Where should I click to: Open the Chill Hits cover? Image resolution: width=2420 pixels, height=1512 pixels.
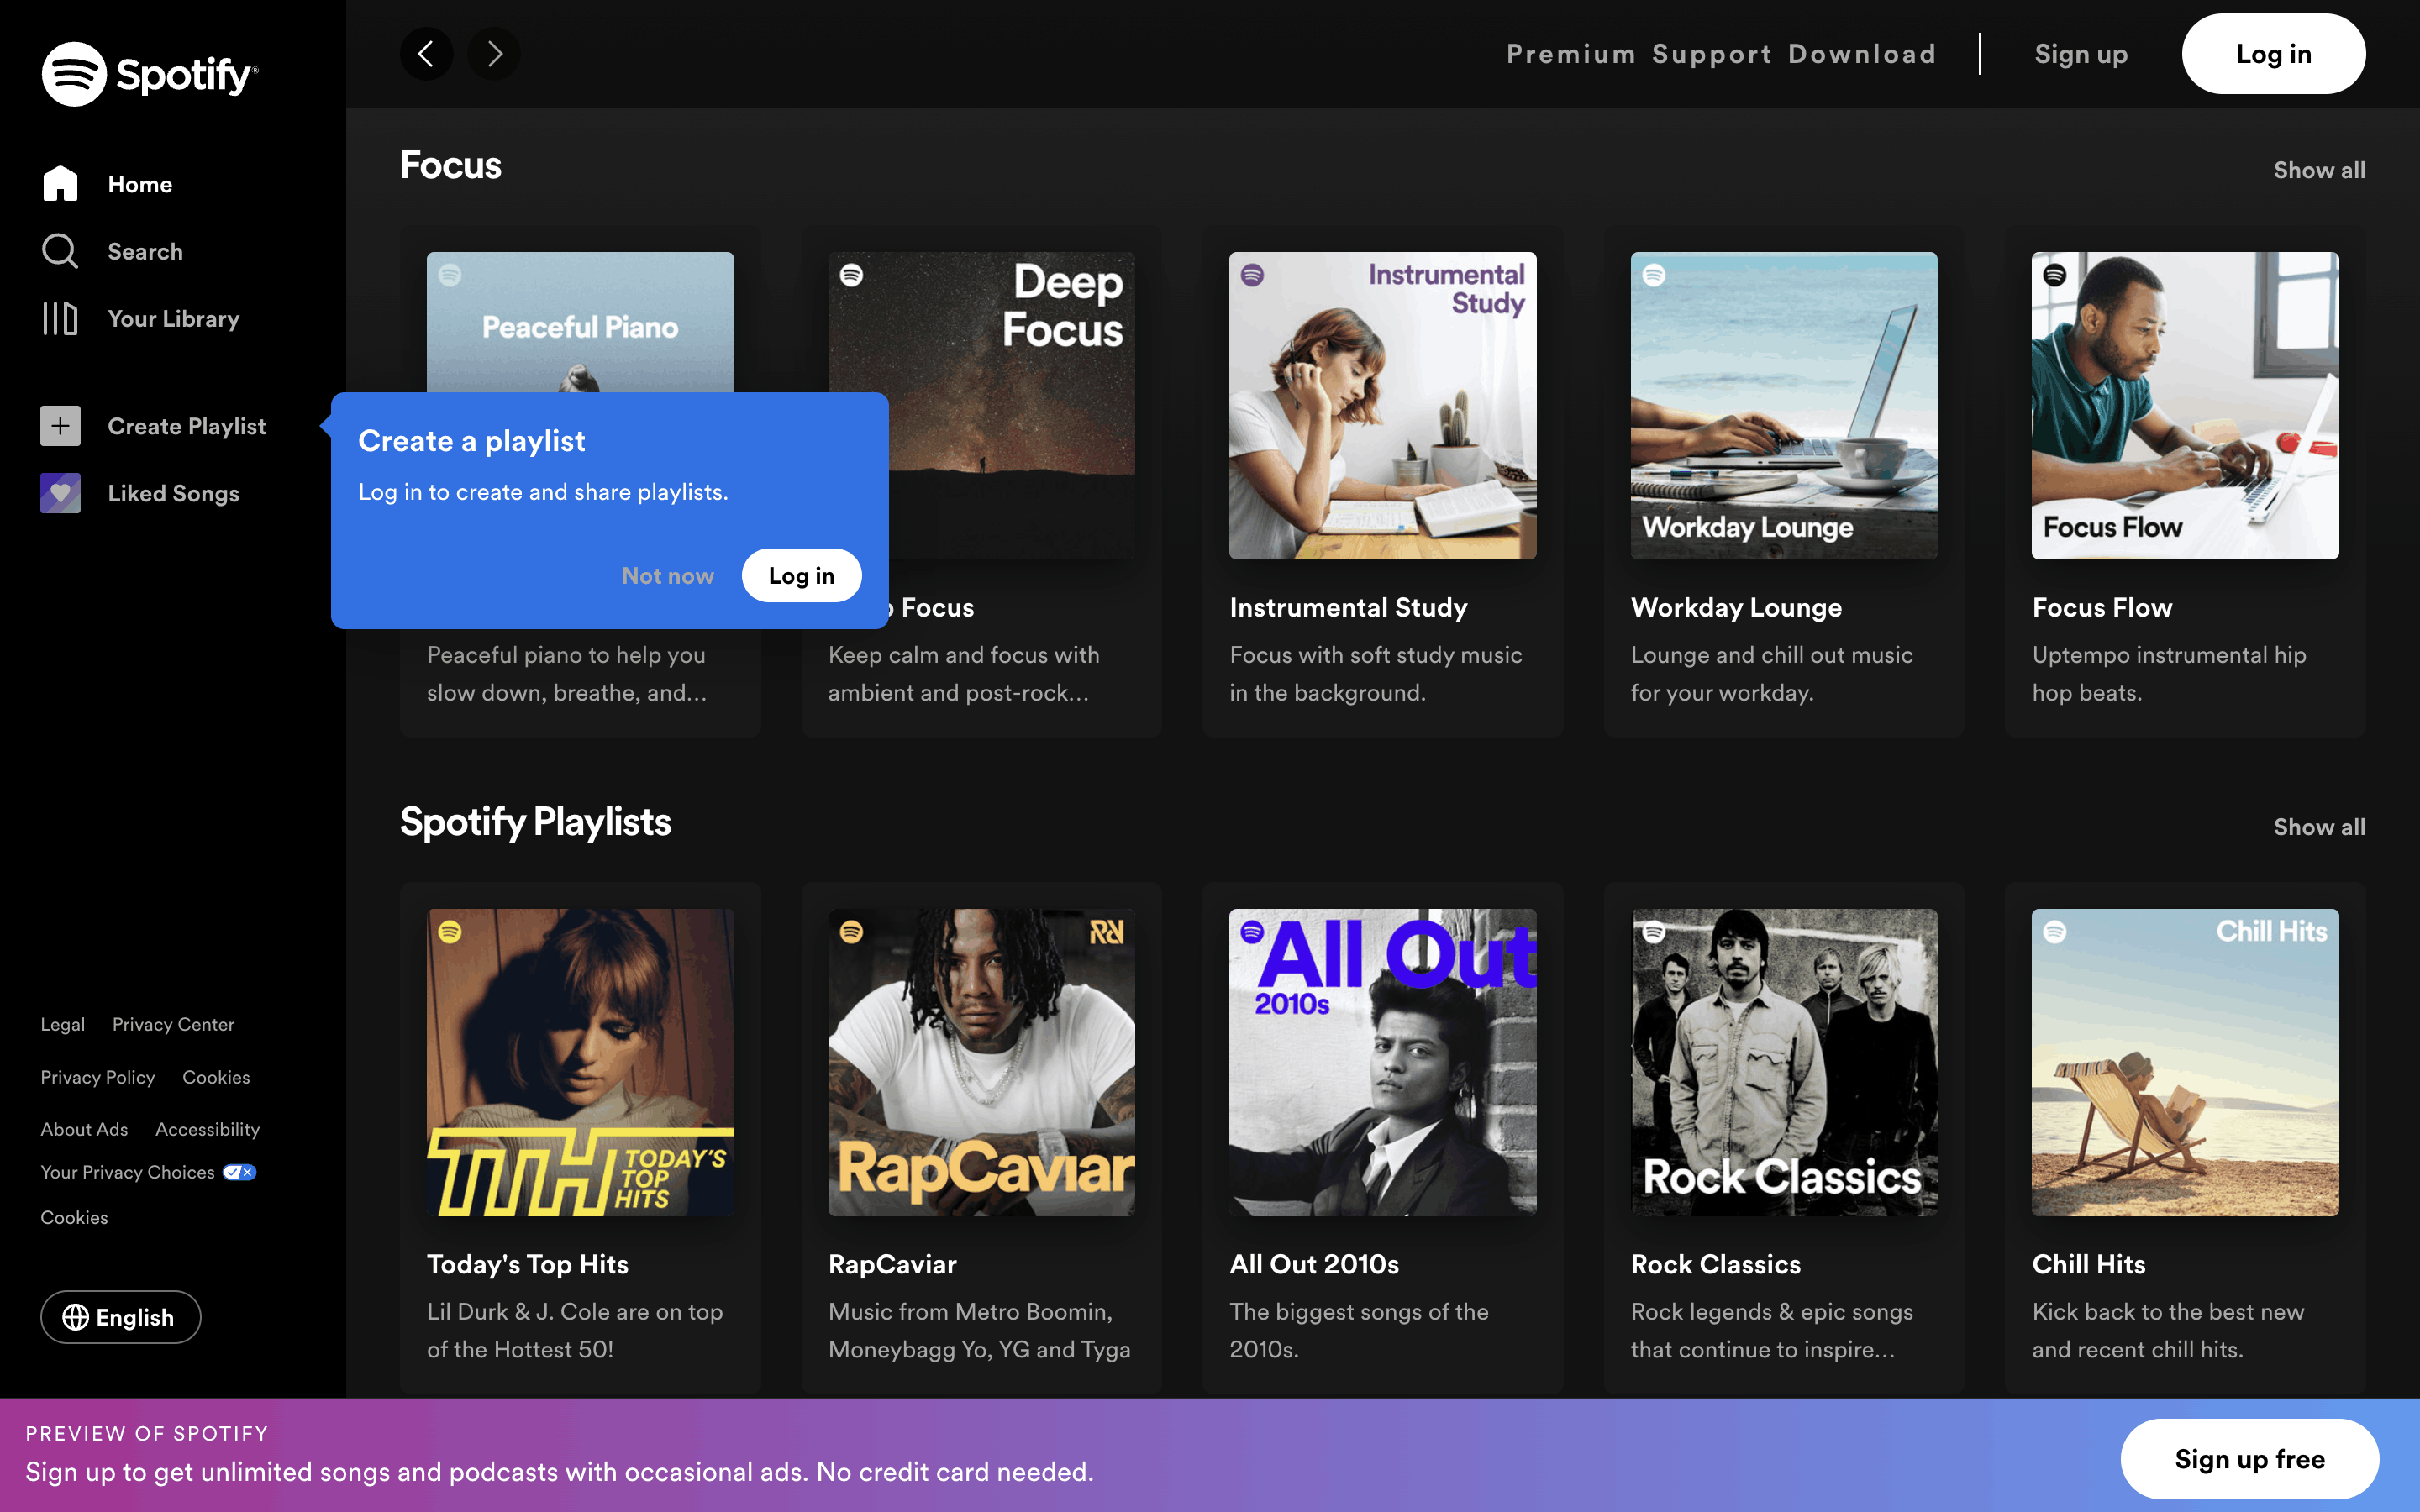2185,1062
